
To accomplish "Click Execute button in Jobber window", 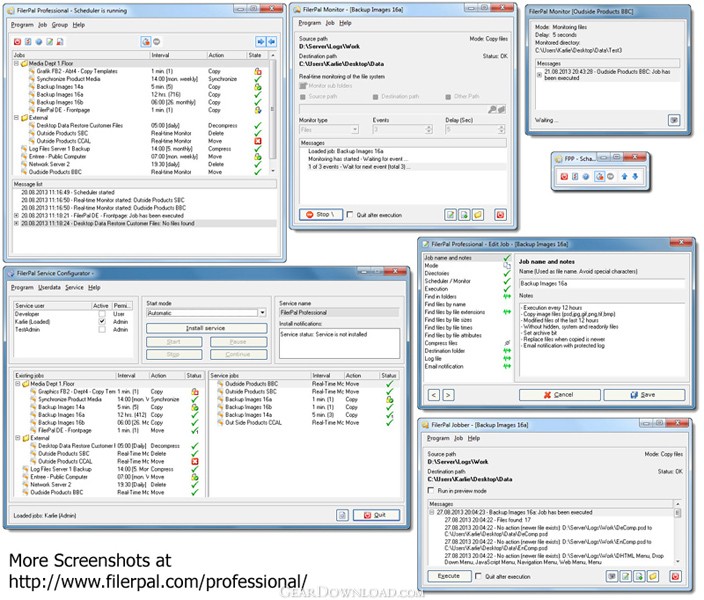I will (x=449, y=576).
